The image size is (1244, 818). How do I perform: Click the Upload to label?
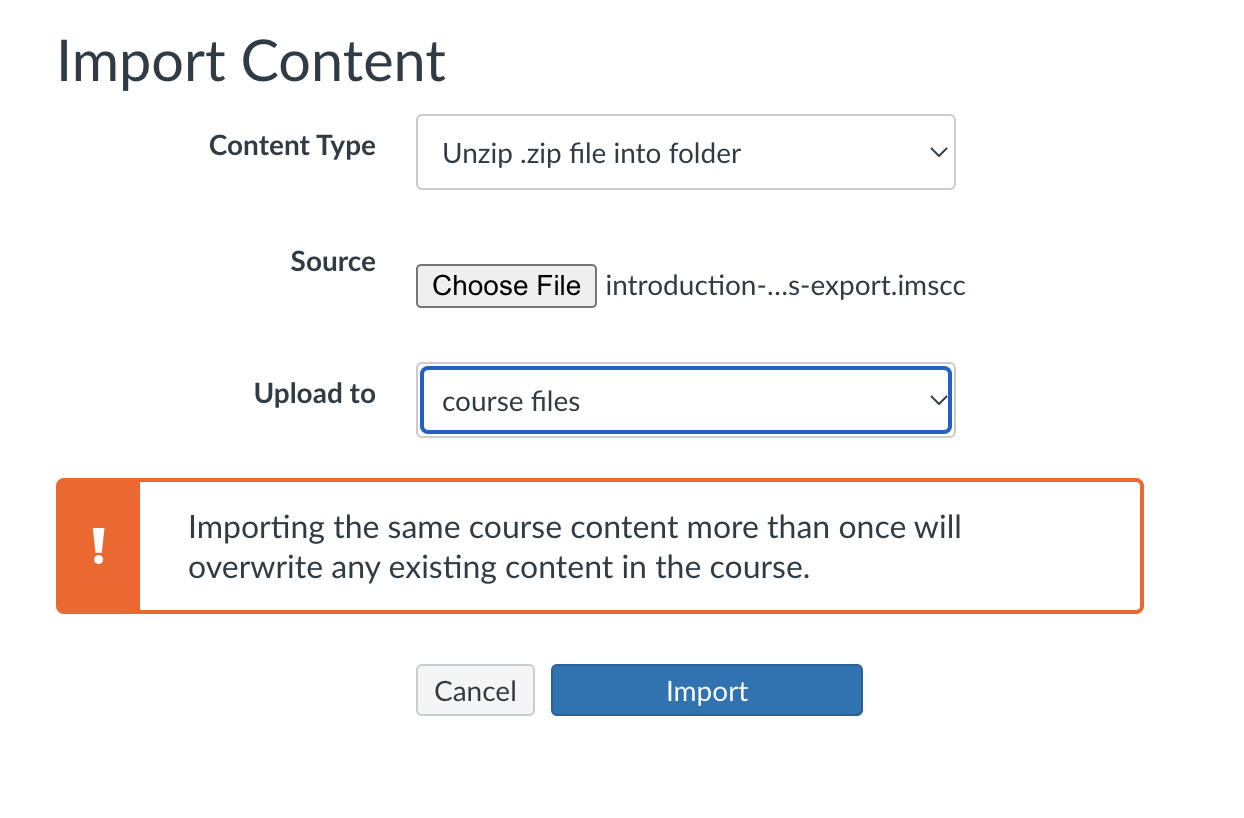[315, 394]
